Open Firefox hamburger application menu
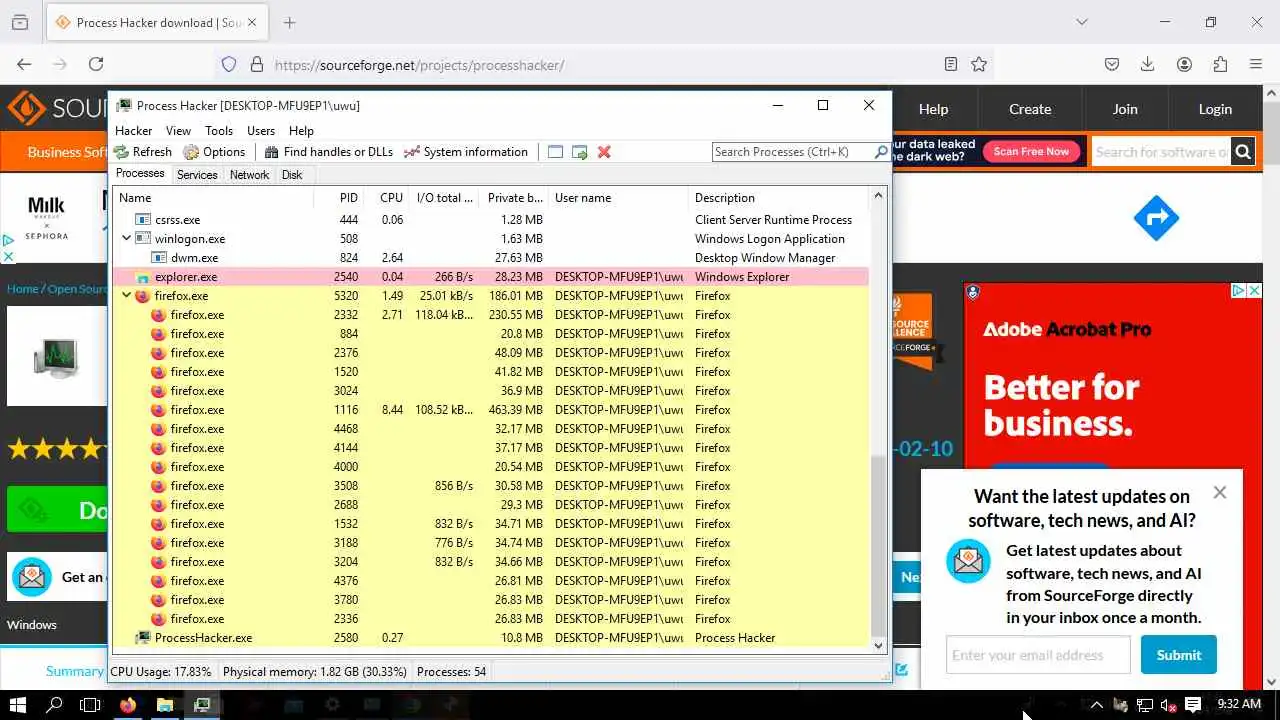 1256,64
